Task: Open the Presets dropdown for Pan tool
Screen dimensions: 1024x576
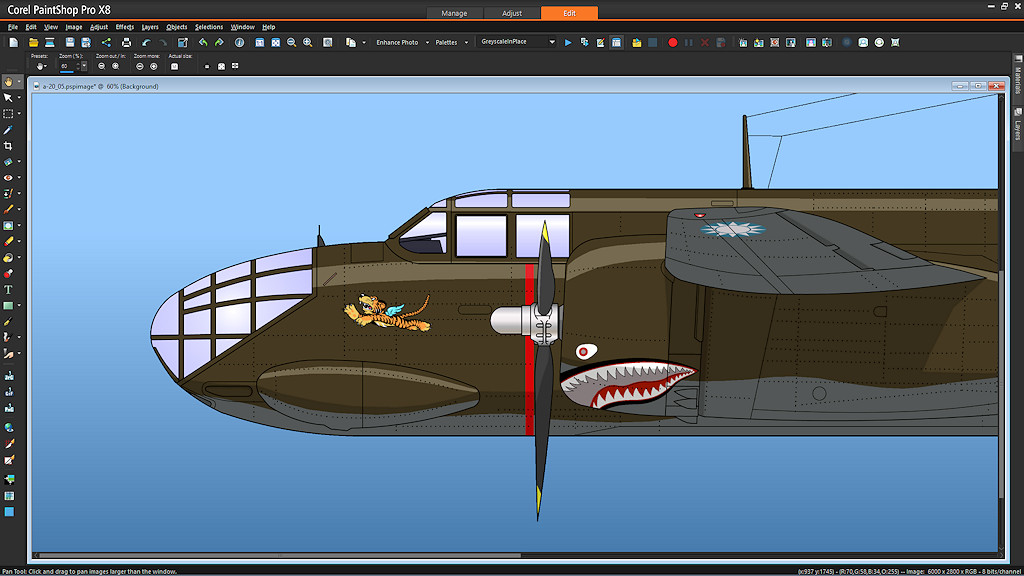Action: 40,67
